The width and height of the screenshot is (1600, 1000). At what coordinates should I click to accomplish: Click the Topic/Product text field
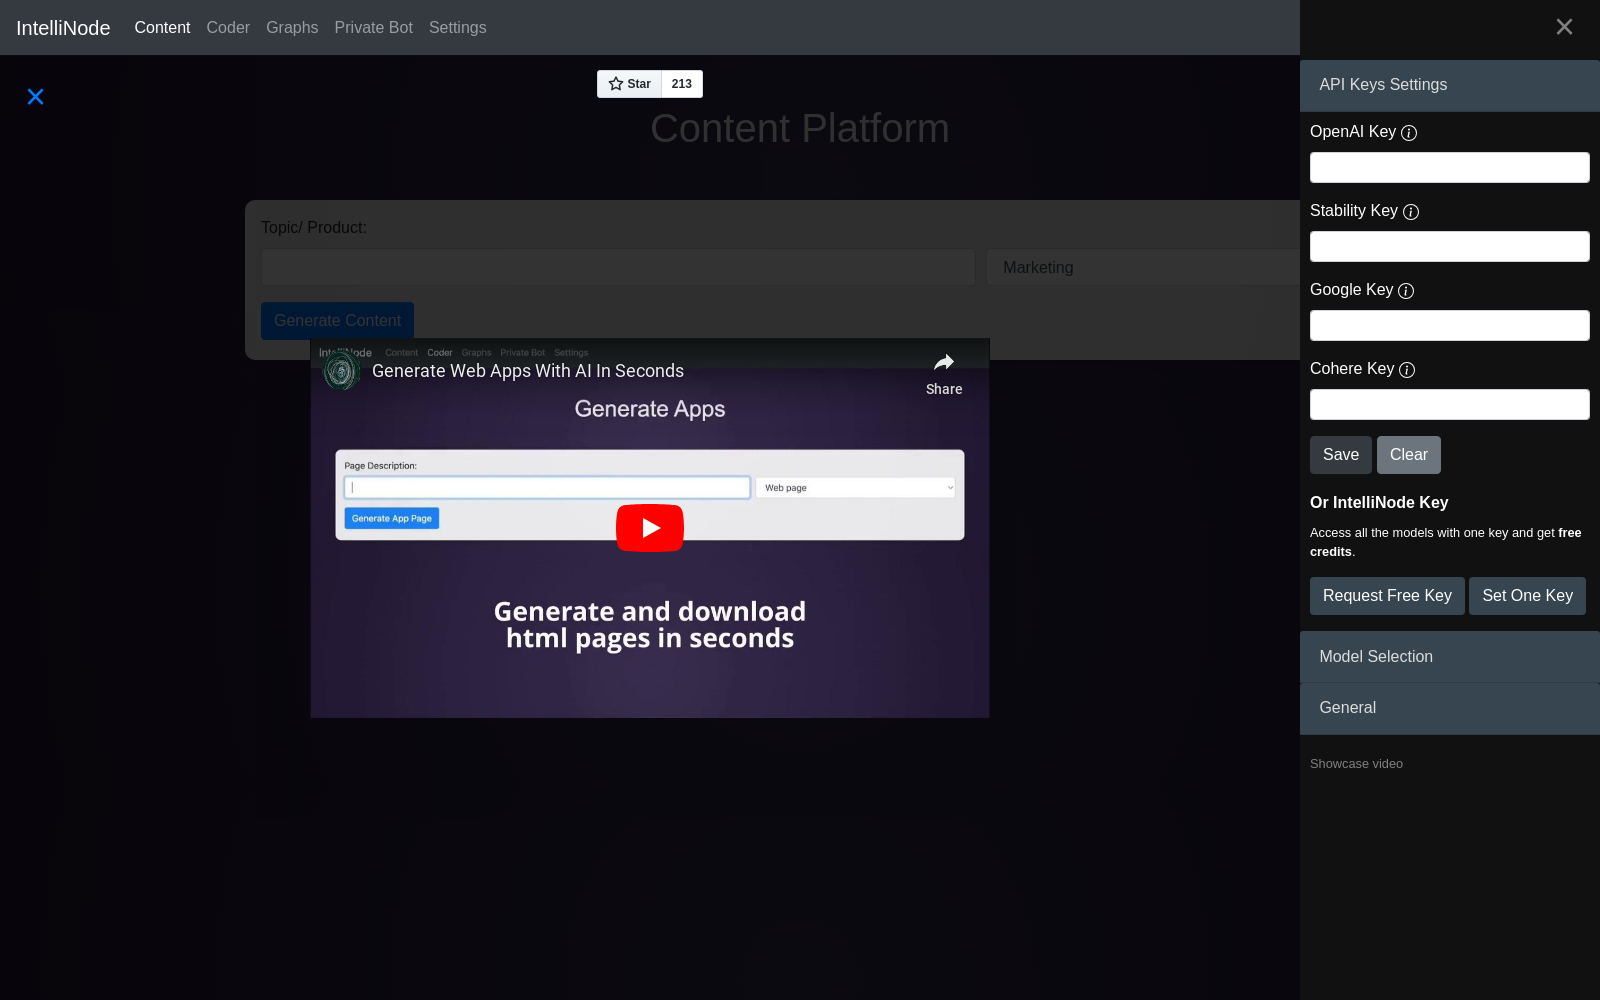(618, 267)
